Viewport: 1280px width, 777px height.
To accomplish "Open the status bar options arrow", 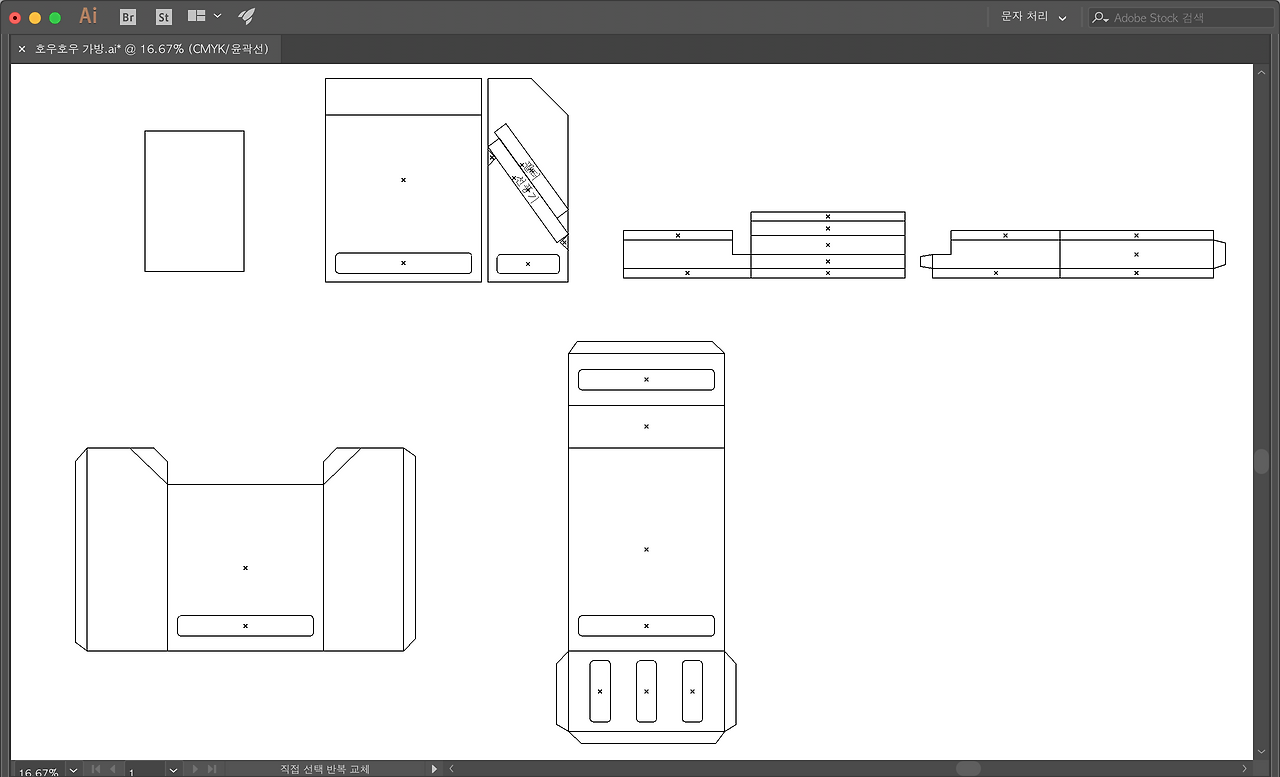I will 434,769.
